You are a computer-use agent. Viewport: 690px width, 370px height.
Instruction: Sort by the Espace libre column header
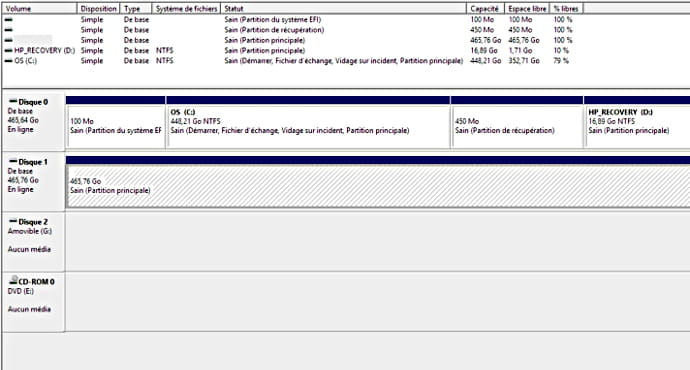click(x=527, y=8)
